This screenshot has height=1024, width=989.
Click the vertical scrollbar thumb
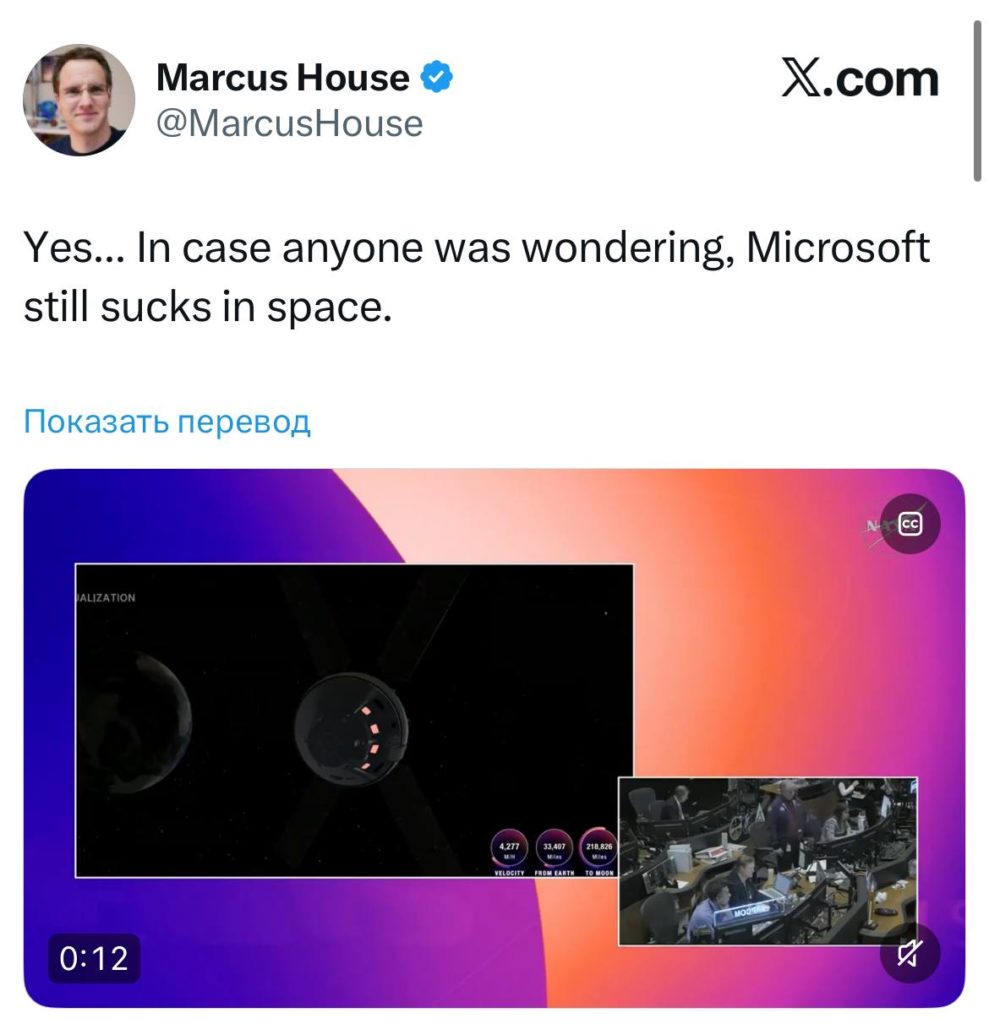click(x=977, y=101)
